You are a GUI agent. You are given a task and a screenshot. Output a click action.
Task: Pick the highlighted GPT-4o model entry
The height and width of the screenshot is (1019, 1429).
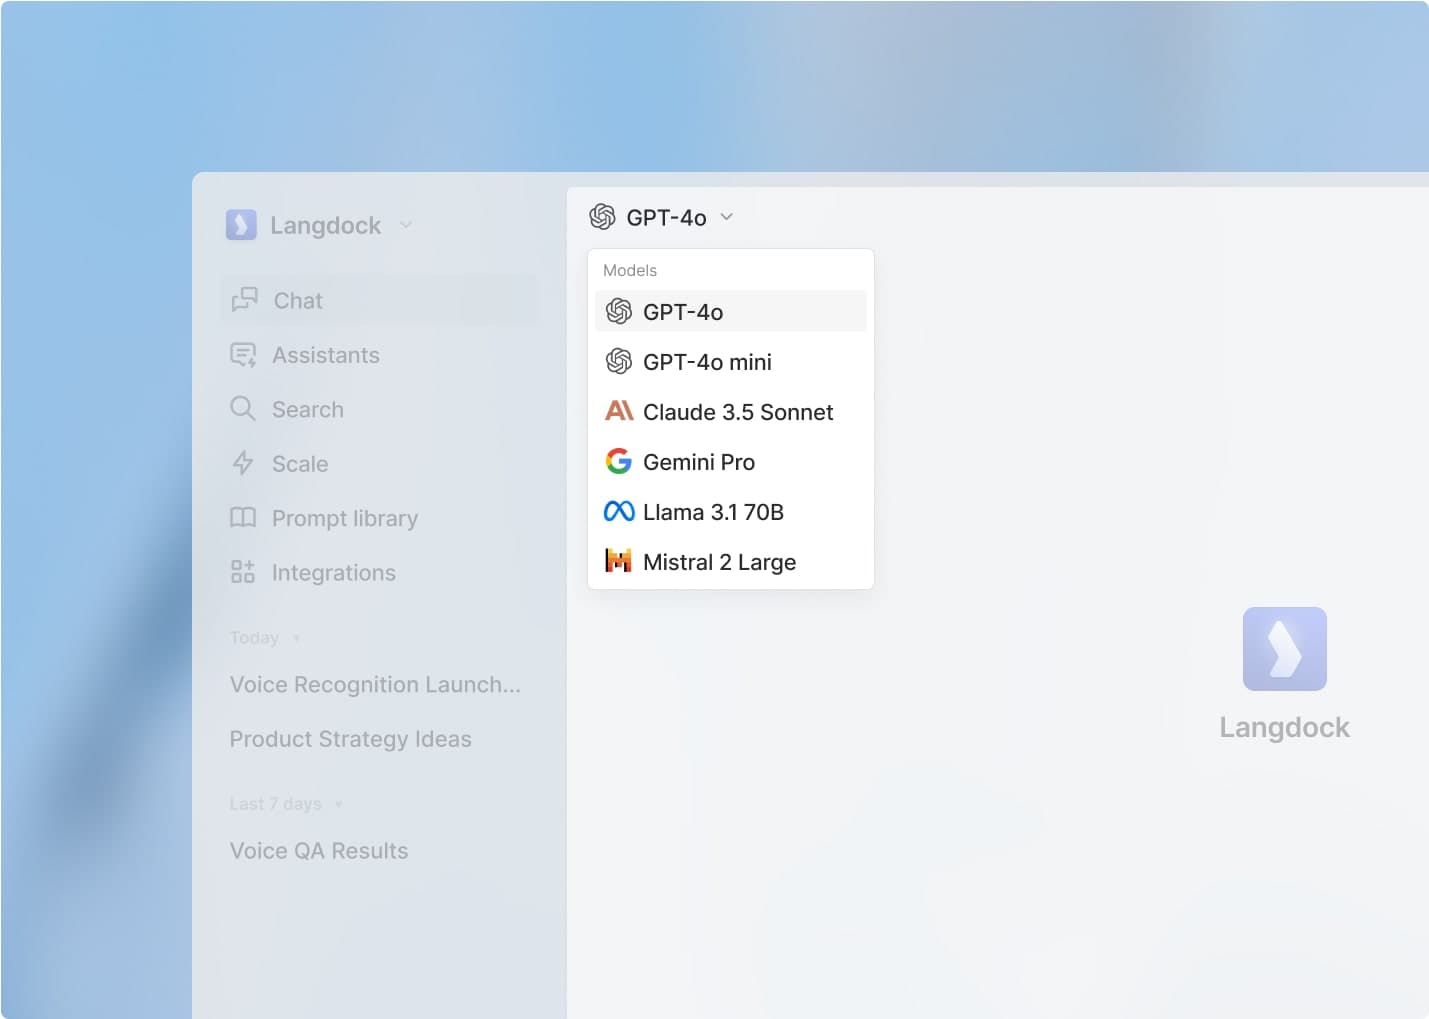tap(683, 312)
